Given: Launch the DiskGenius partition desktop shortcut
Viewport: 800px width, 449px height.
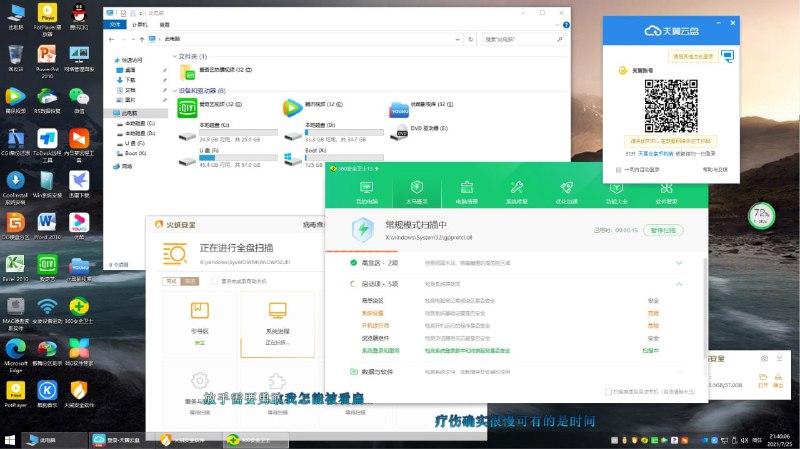Looking at the screenshot, I should (15, 227).
